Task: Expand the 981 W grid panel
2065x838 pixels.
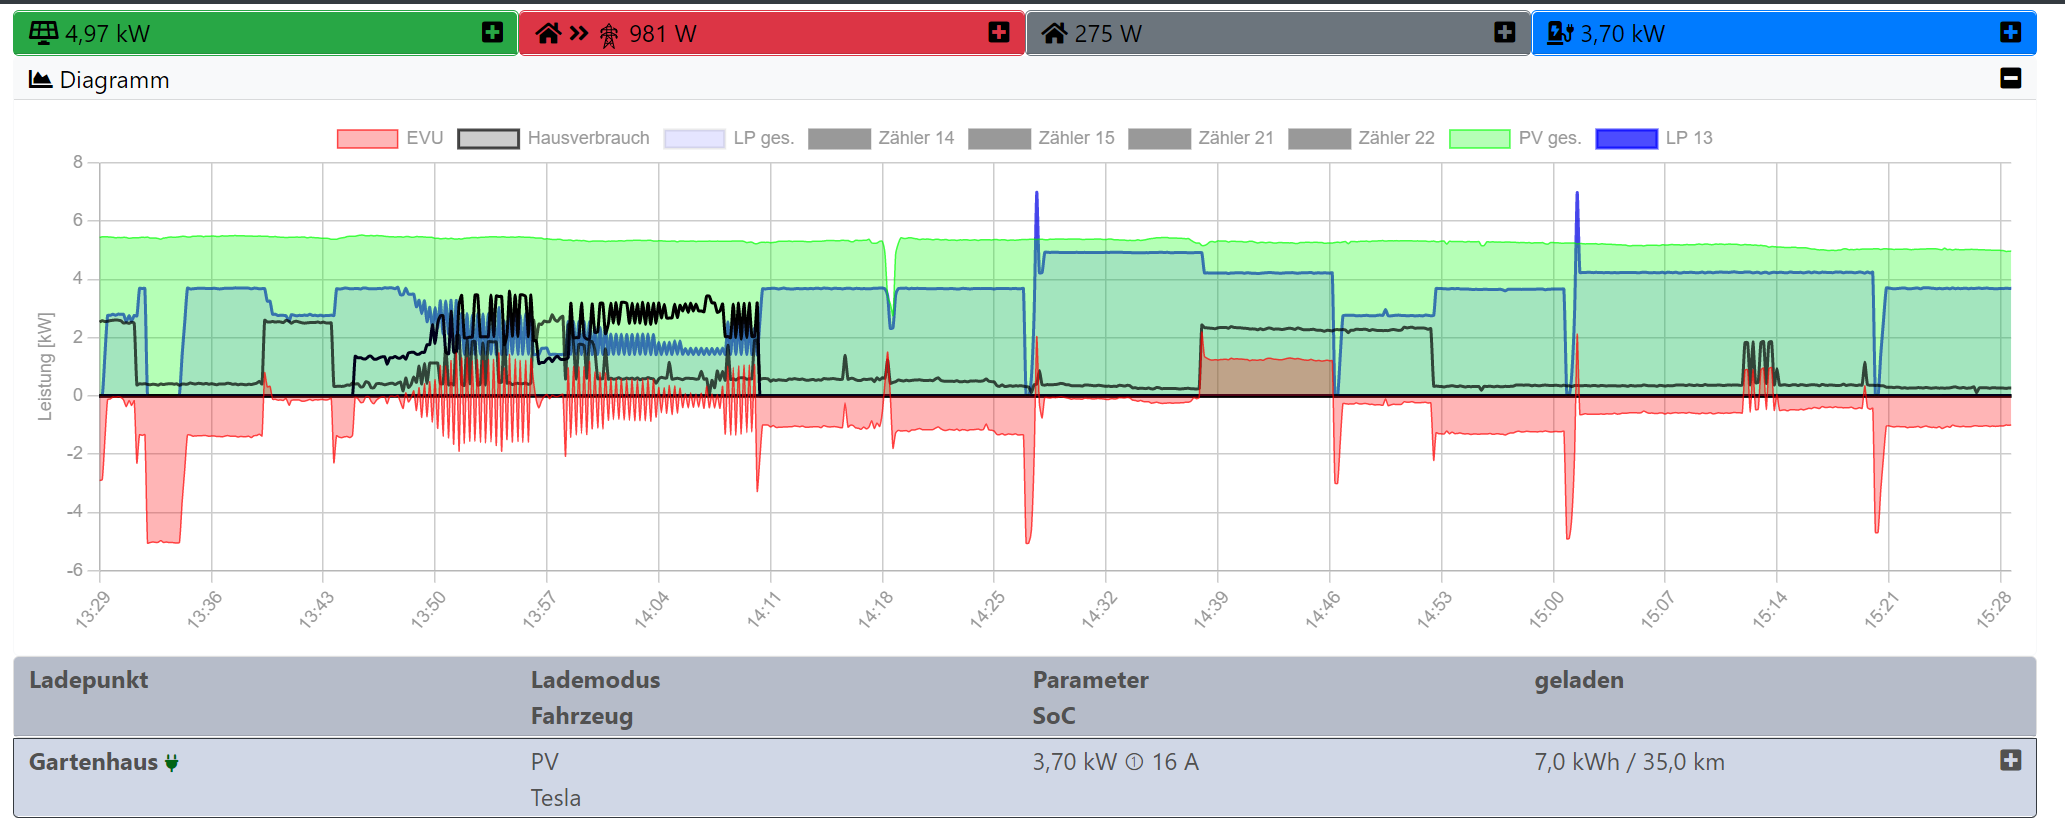Action: pyautogui.click(x=998, y=33)
